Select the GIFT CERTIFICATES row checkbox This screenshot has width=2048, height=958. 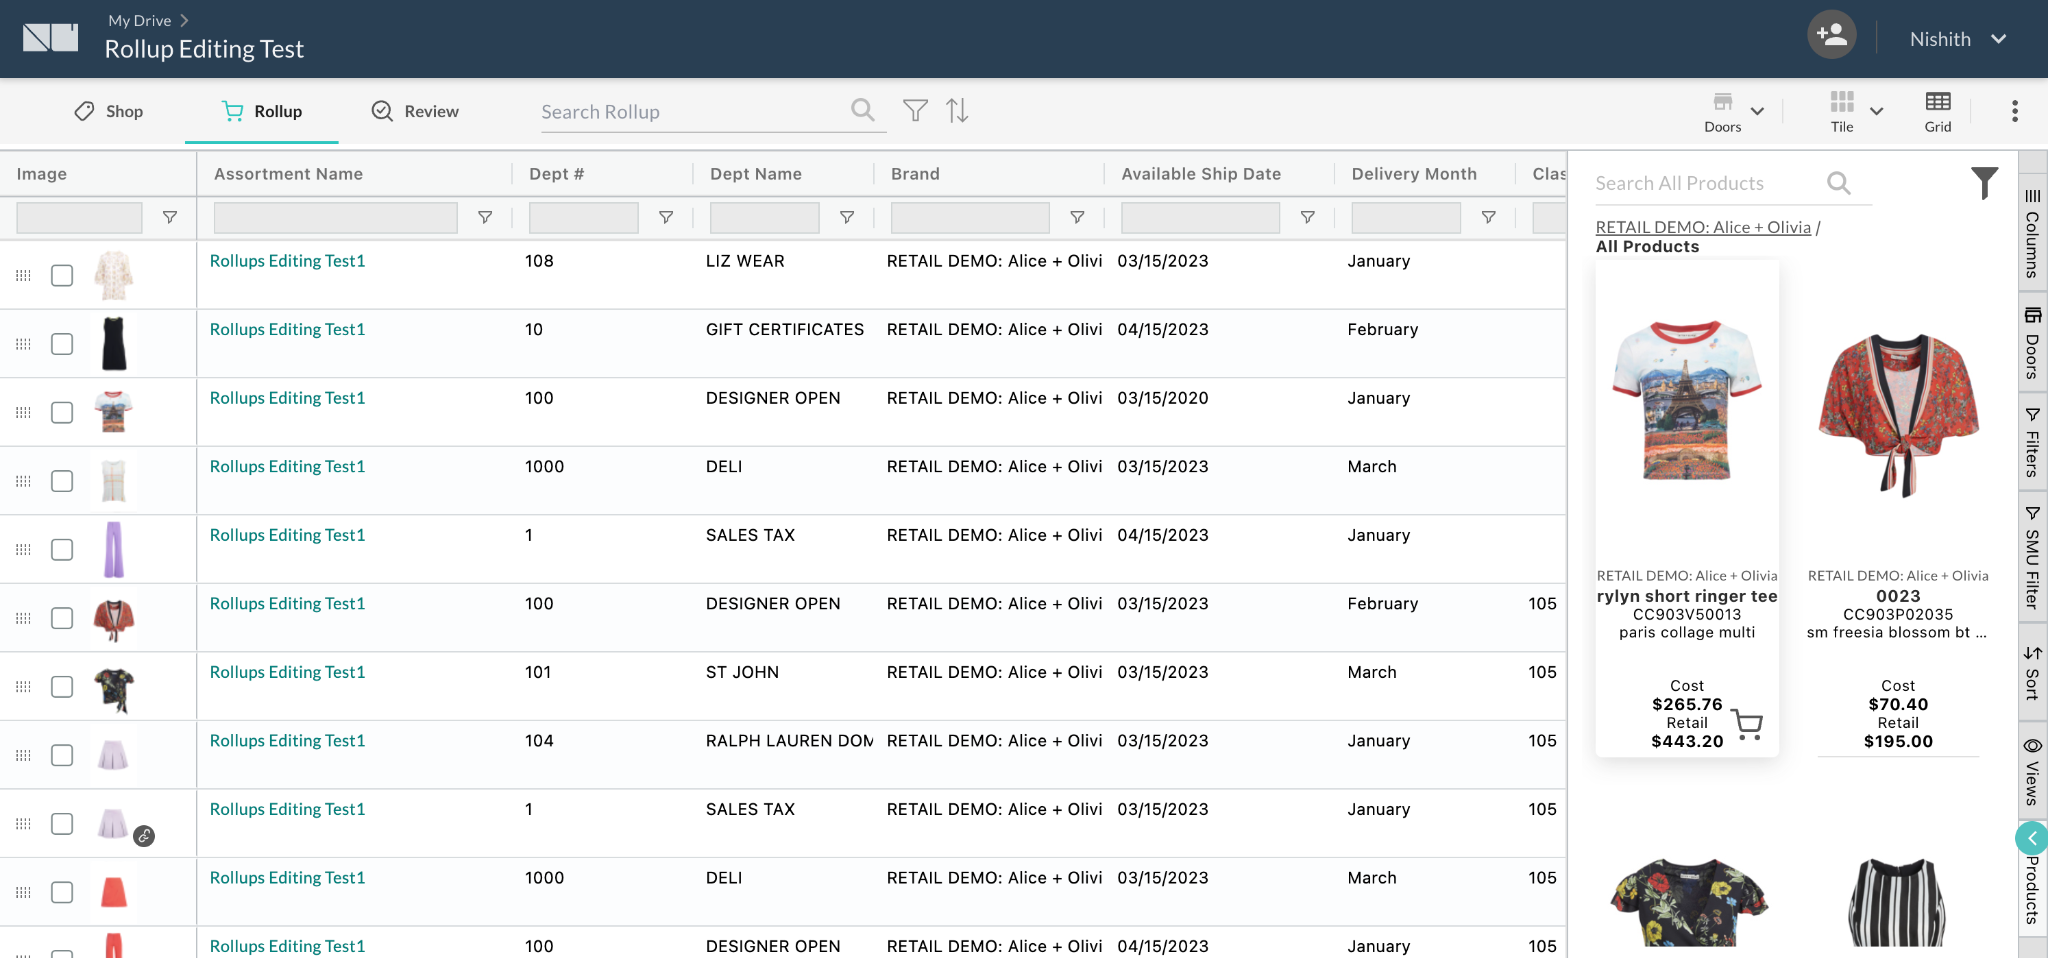pos(62,344)
